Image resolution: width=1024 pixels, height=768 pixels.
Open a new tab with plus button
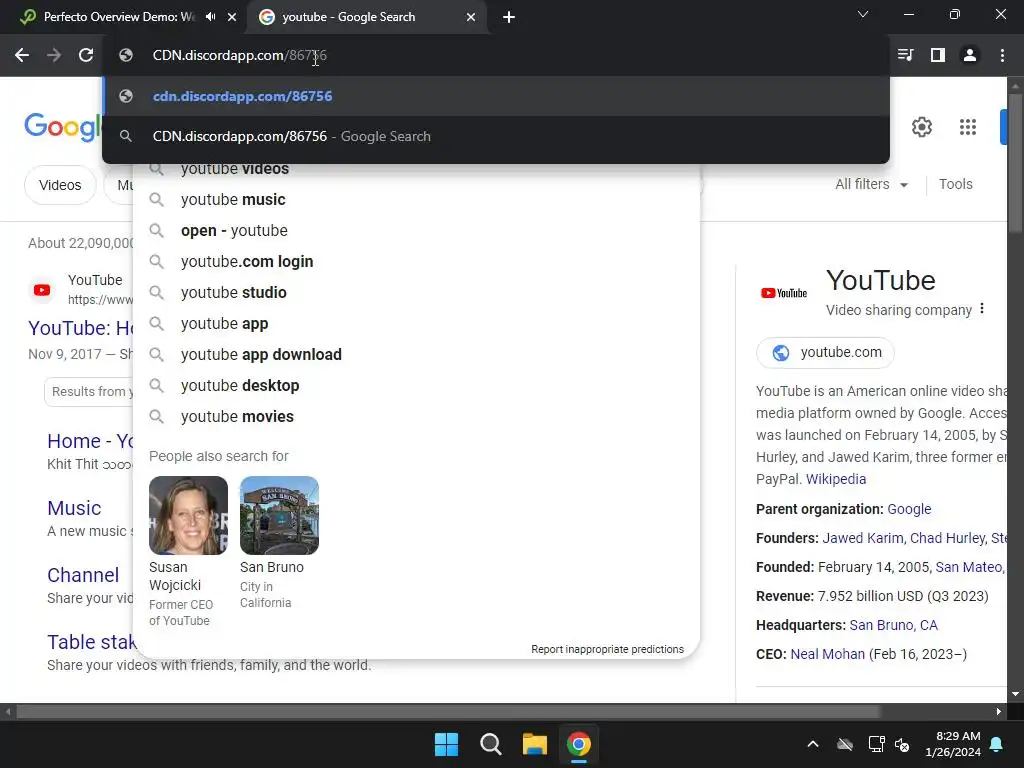509,17
